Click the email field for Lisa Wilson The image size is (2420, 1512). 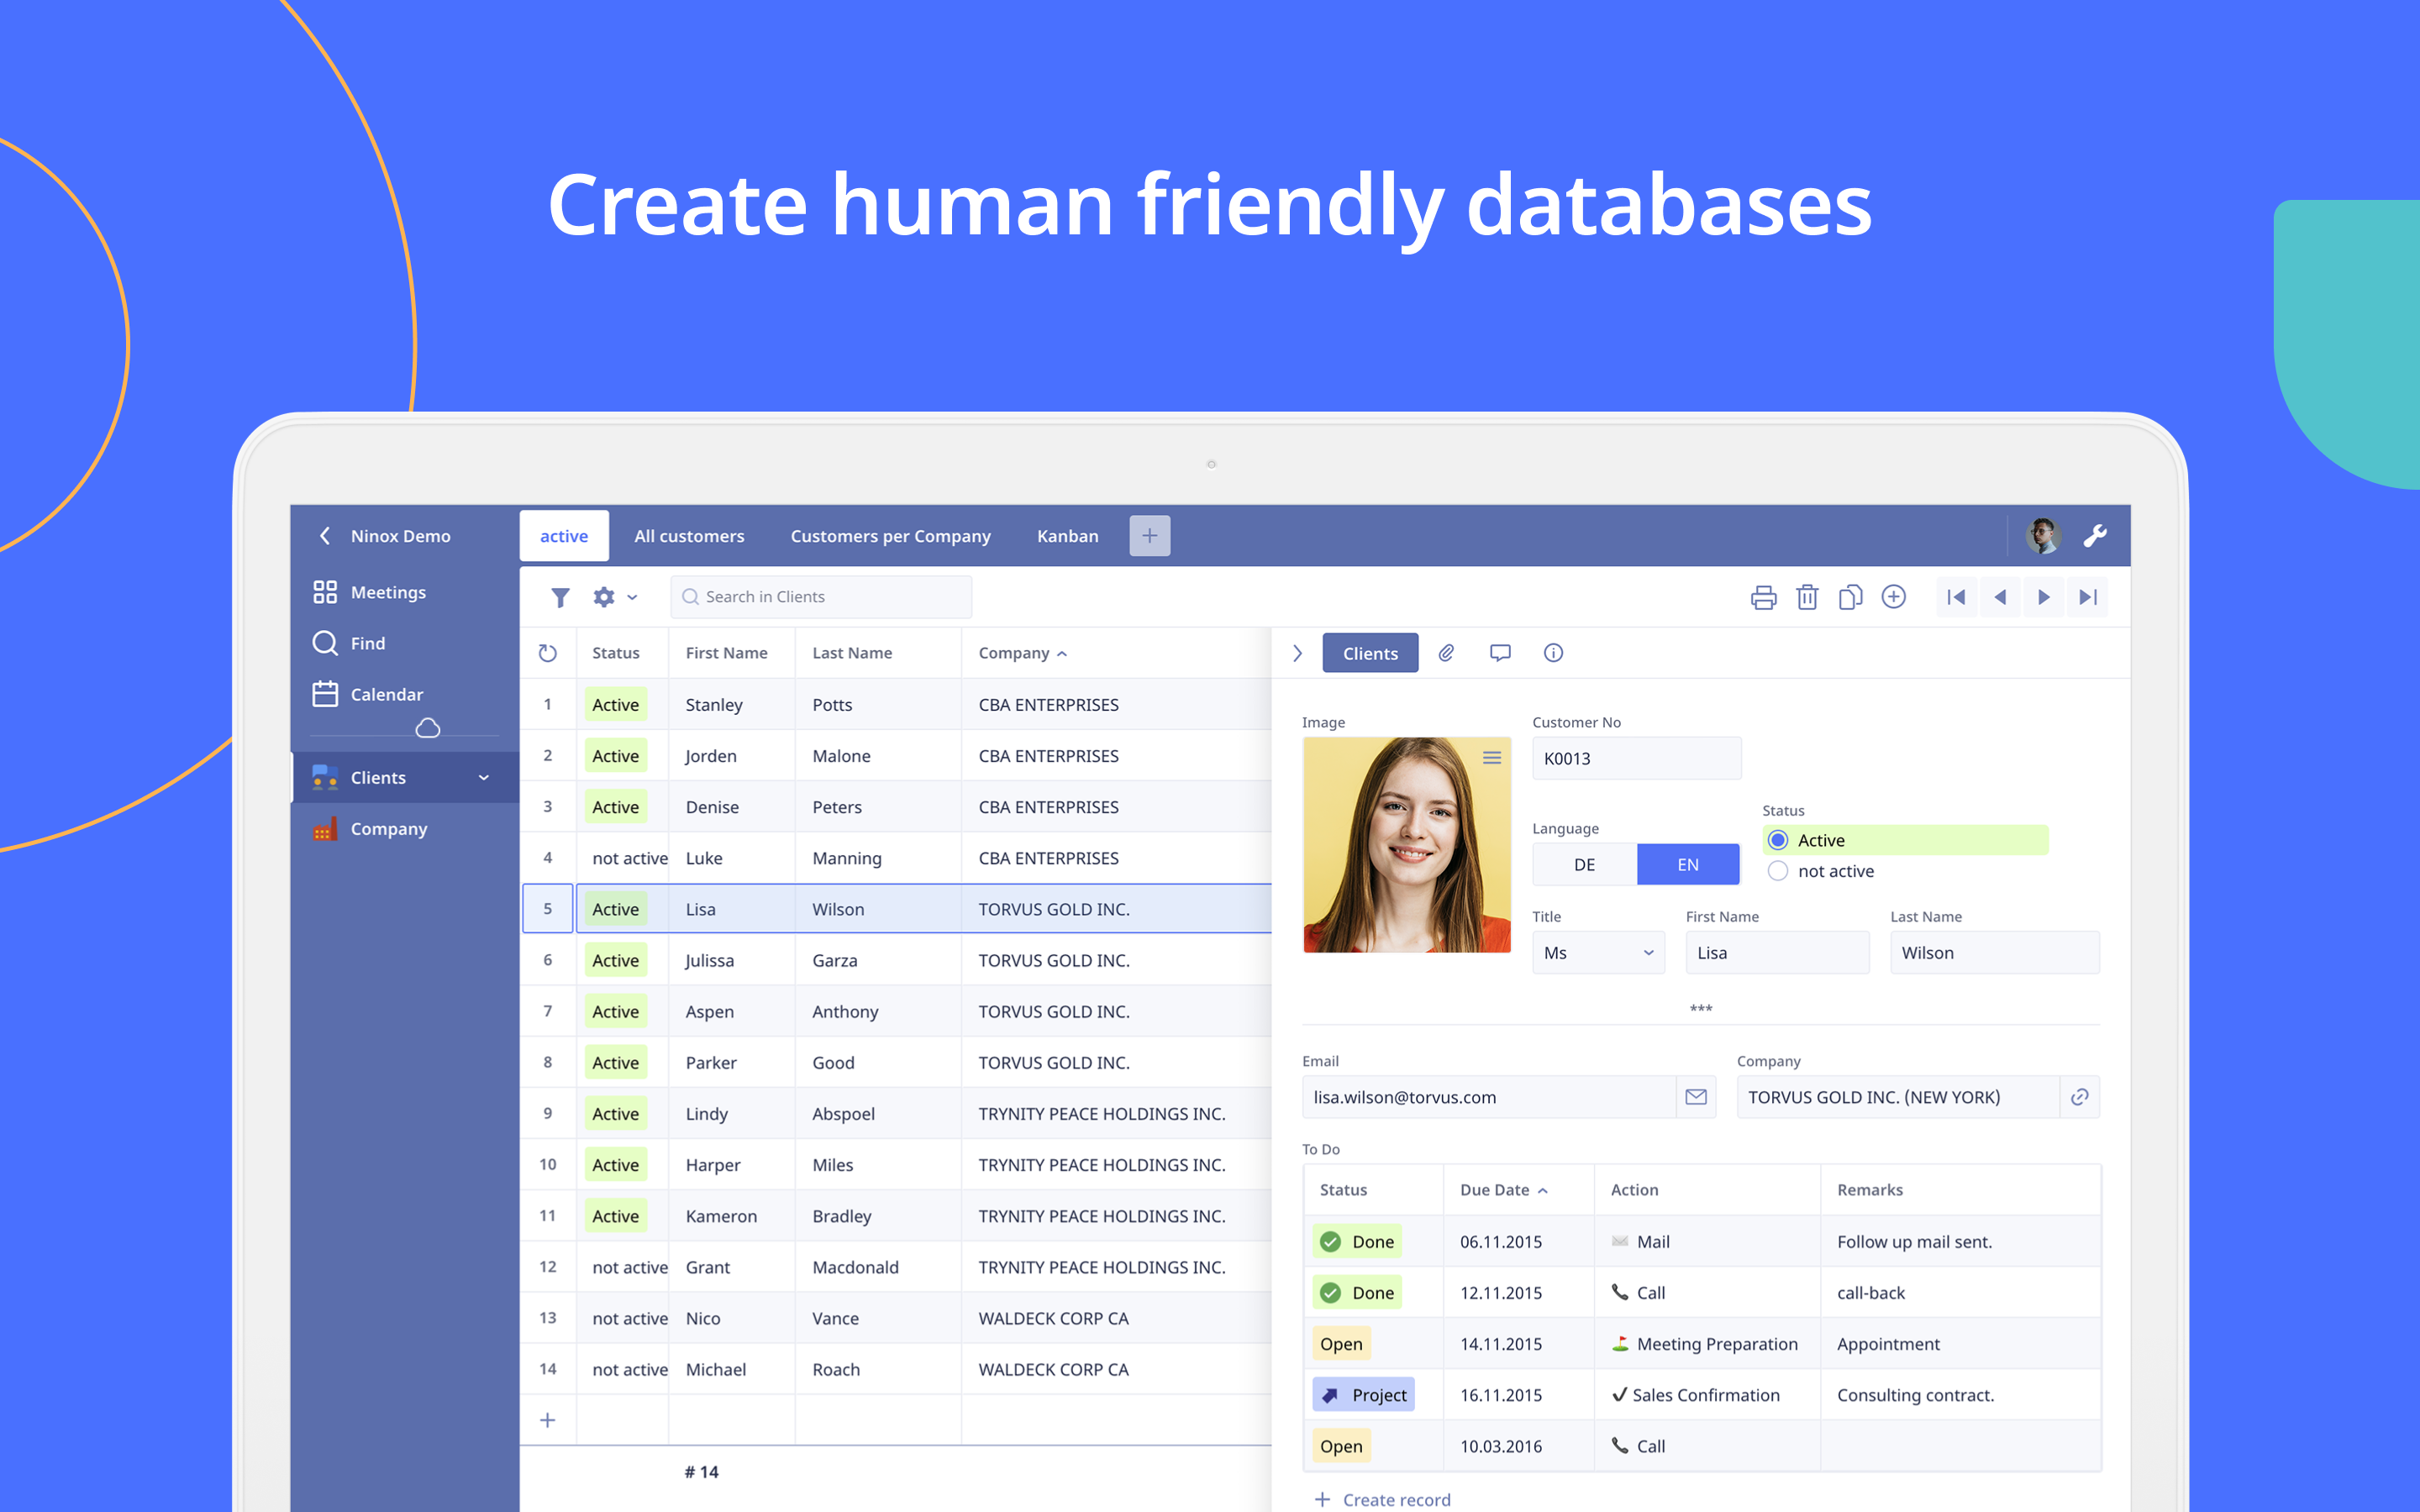(1488, 1095)
